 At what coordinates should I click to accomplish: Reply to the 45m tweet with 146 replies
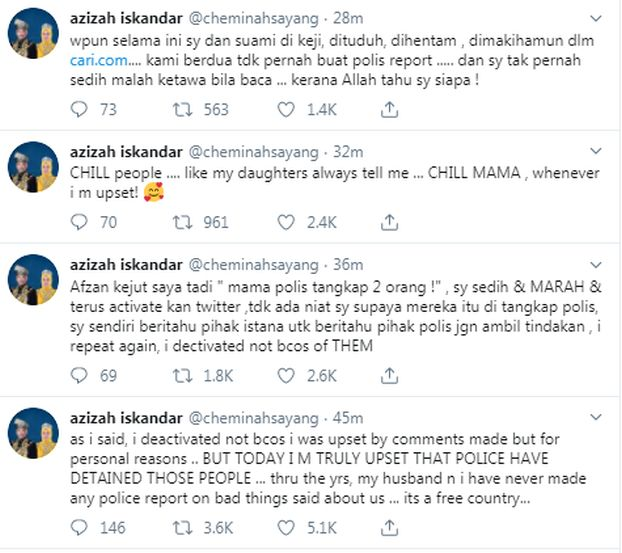pos(83,530)
